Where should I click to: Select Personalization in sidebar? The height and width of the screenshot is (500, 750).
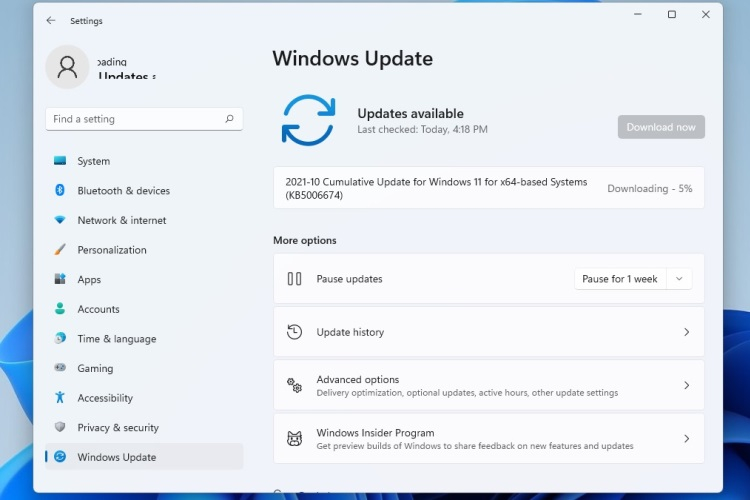tap(144, 250)
